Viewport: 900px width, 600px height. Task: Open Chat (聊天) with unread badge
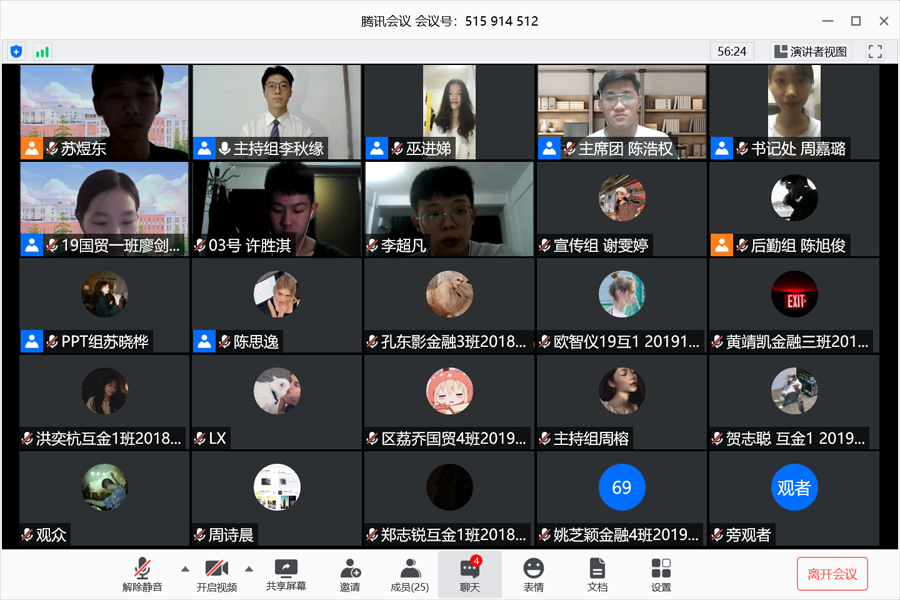(x=470, y=574)
